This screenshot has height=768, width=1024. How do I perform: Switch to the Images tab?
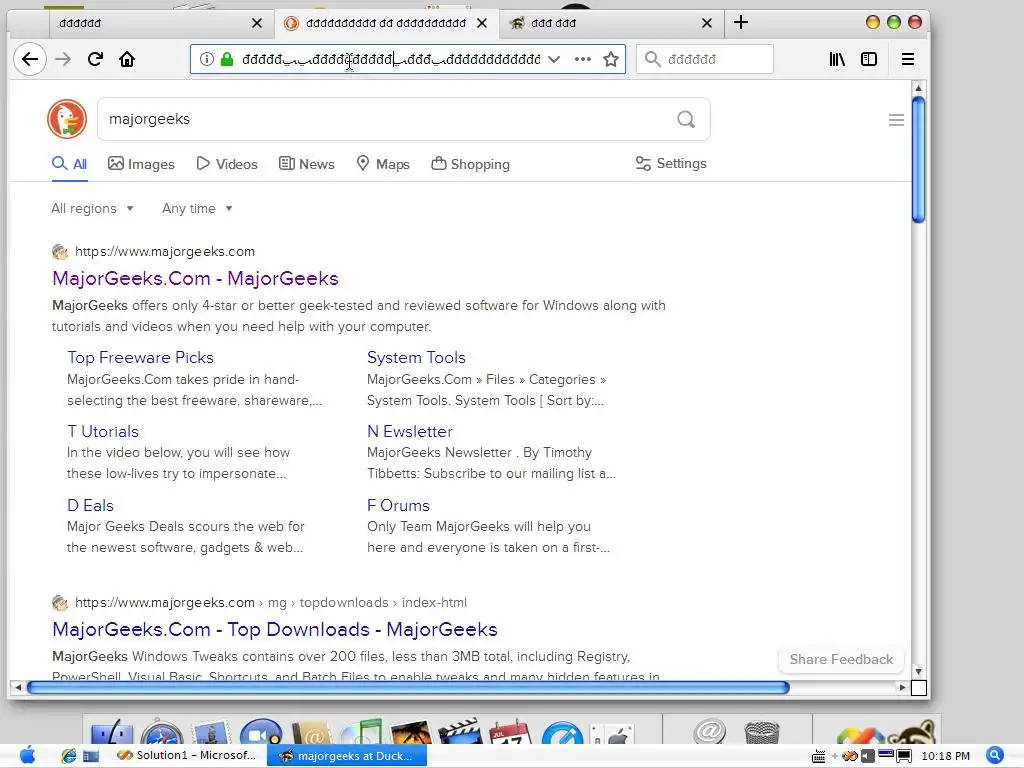coord(142,164)
